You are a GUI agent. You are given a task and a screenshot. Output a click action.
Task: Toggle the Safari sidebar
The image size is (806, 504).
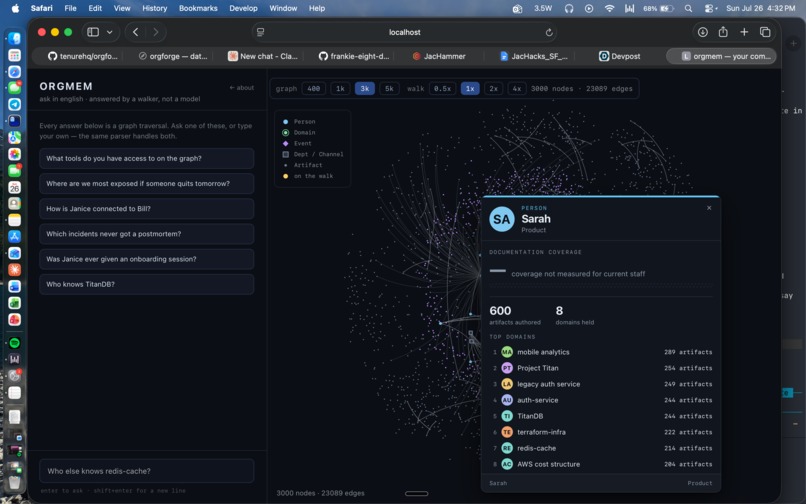93,32
